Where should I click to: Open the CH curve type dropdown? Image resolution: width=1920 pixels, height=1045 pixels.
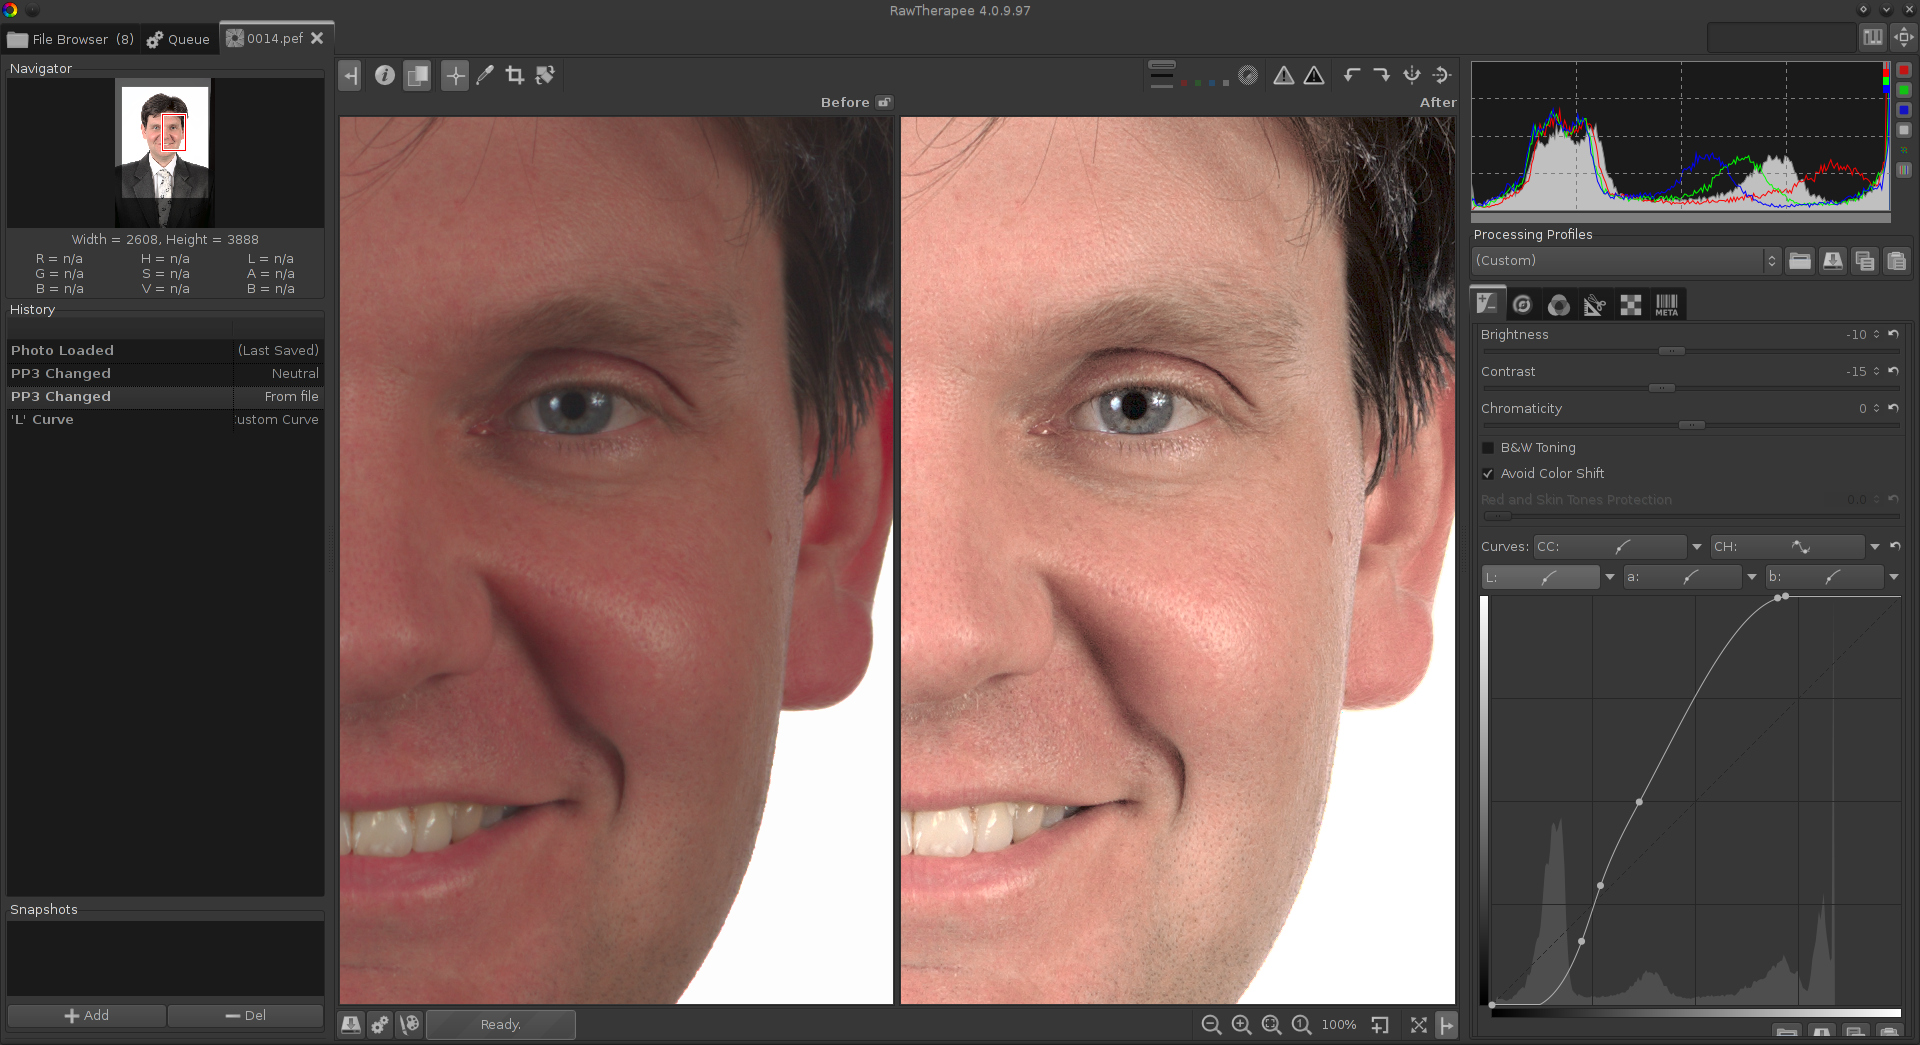[x=1875, y=547]
